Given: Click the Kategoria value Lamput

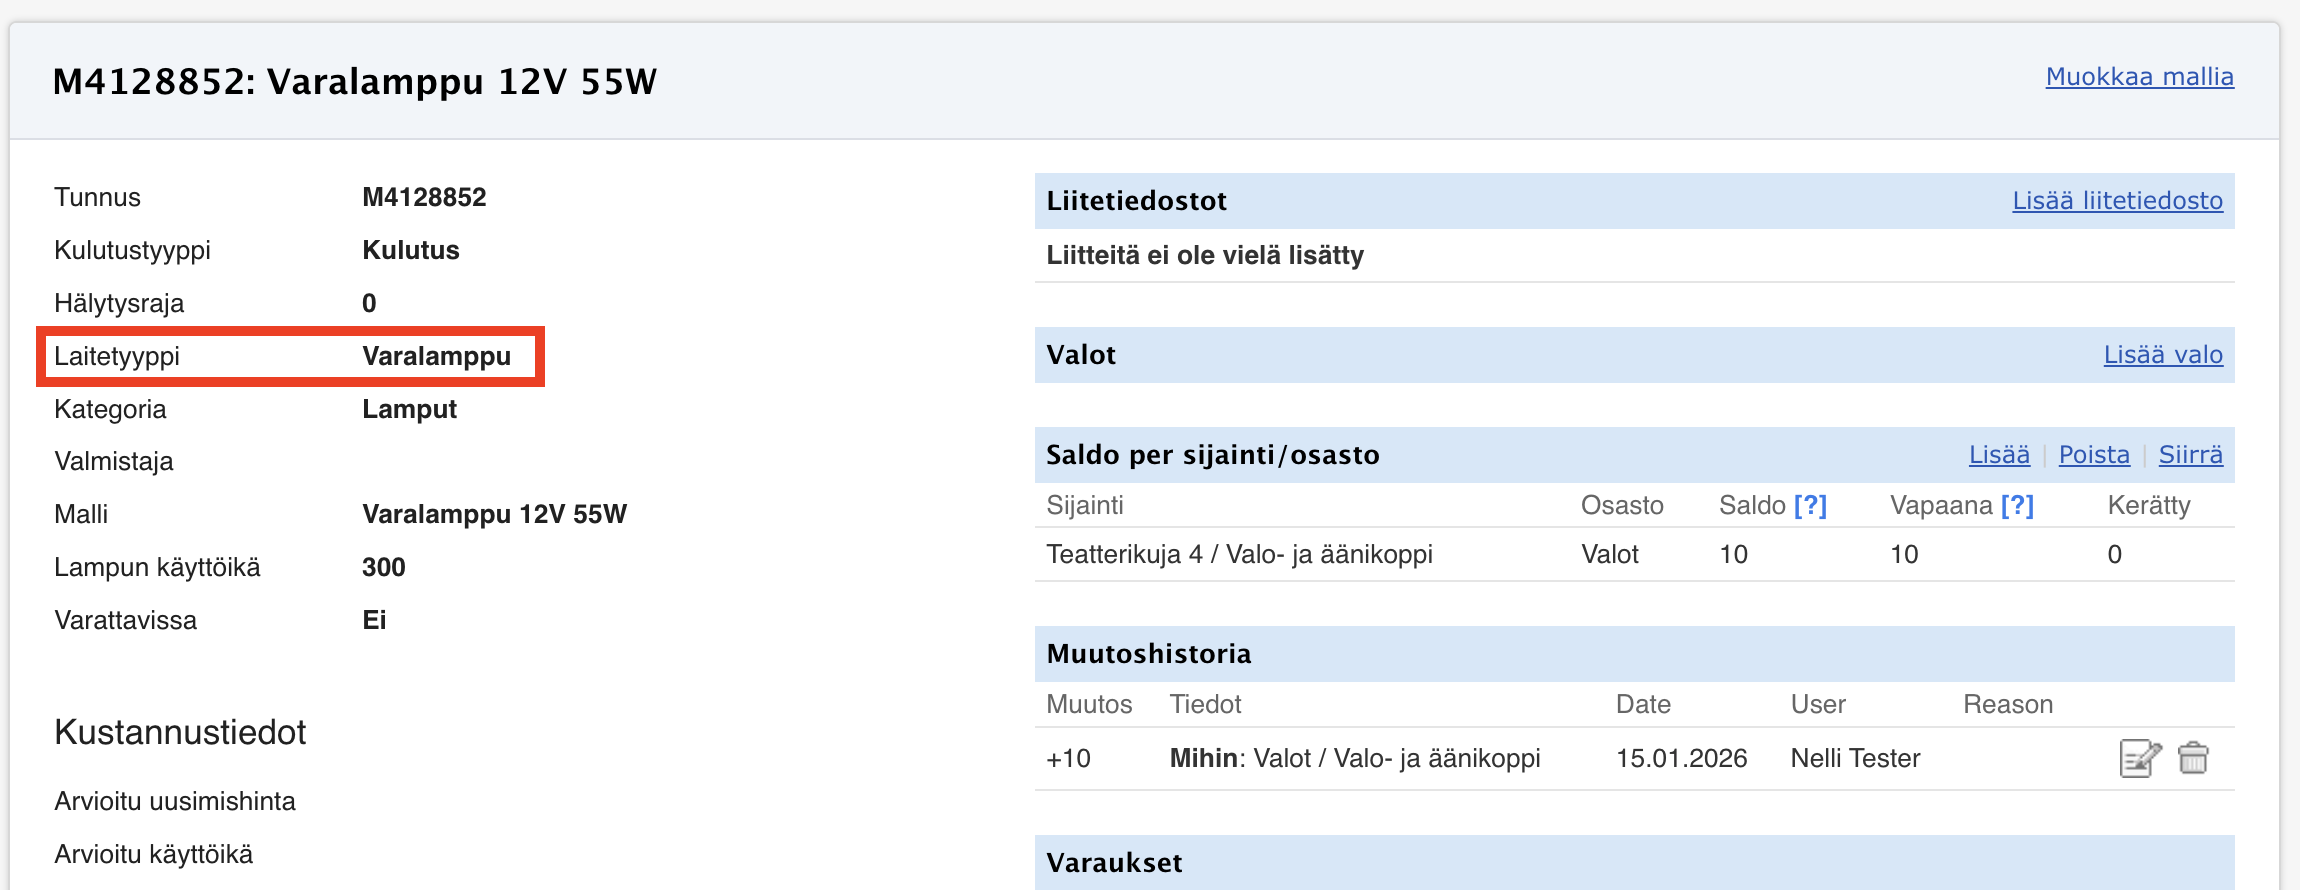Looking at the screenshot, I should 409,409.
